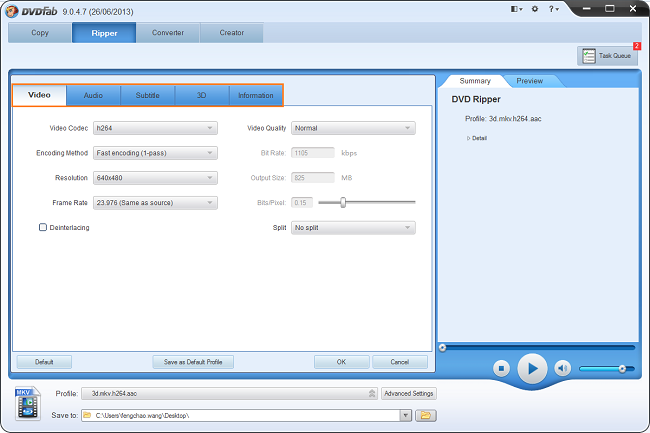650x433 pixels.
Task: Click the Bit Rate field showing 1105
Action: (x=313, y=153)
